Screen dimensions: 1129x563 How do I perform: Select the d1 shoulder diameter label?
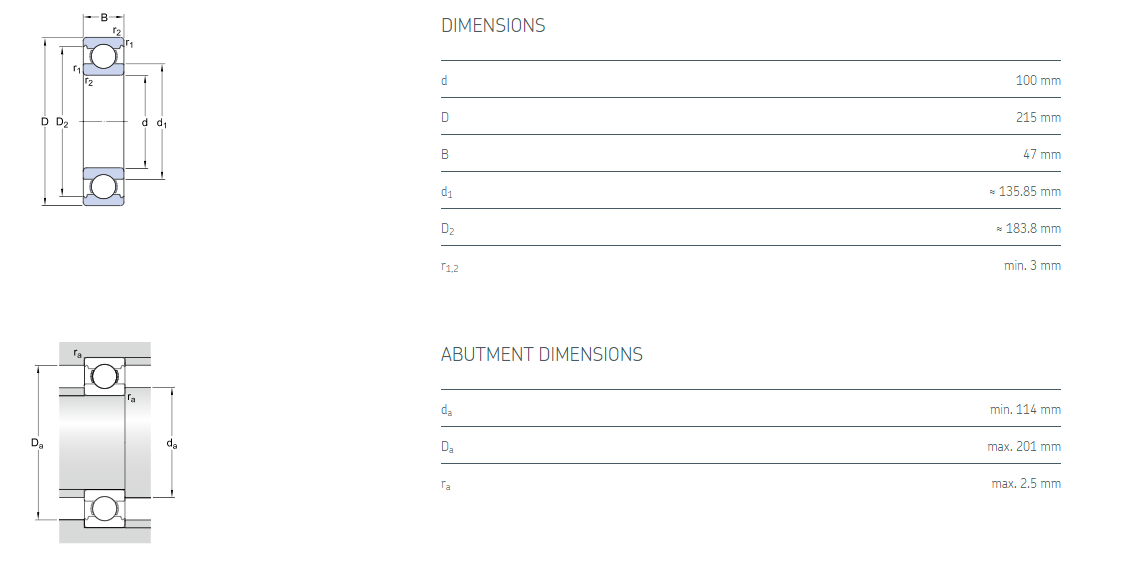point(447,192)
